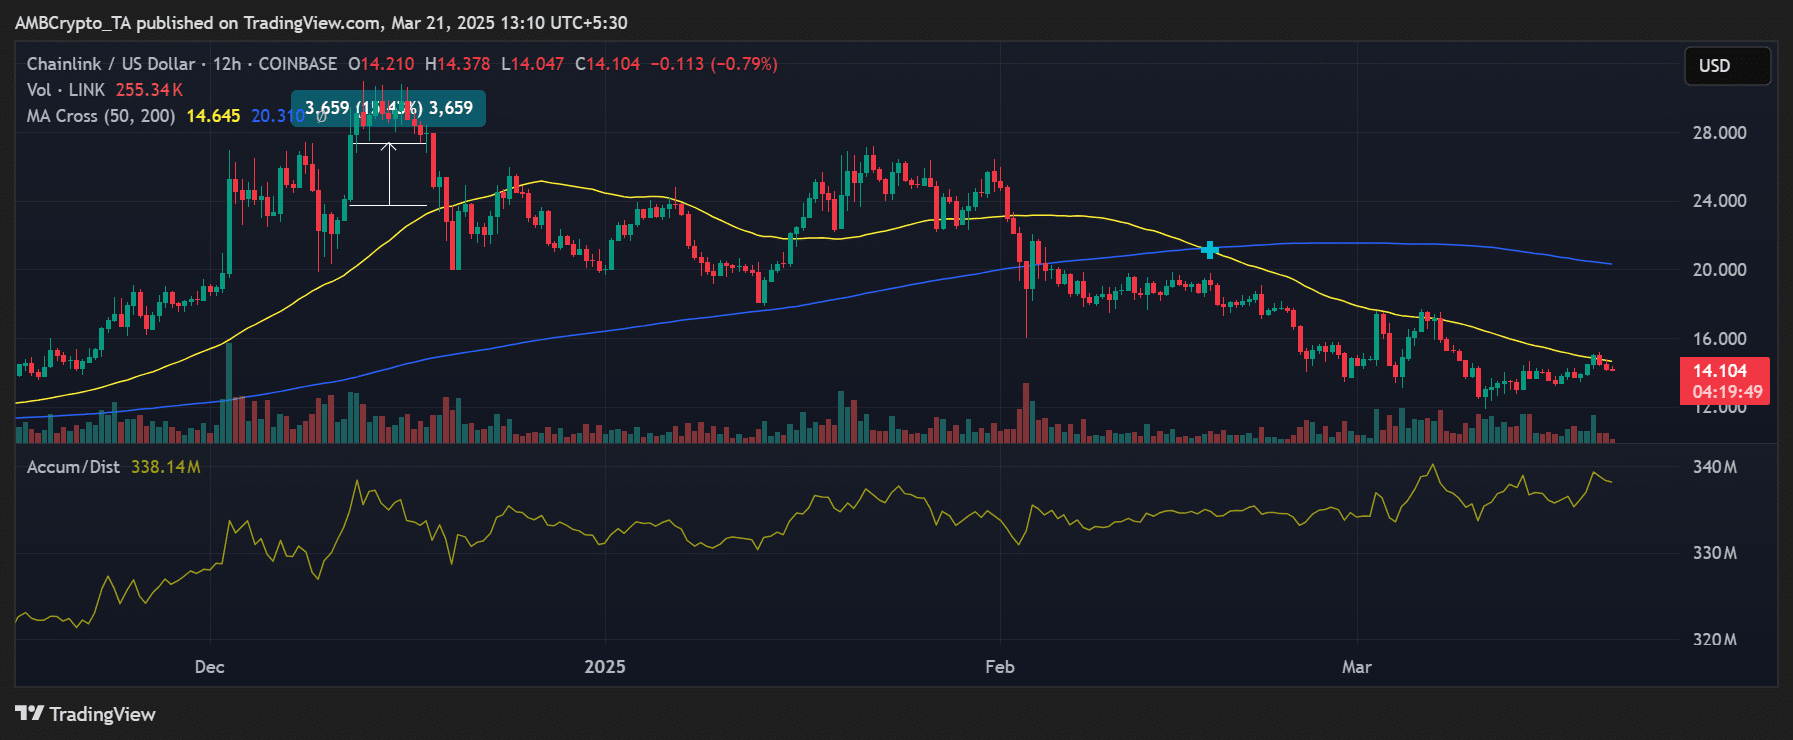This screenshot has height=740, width=1793.
Task: Click the Dec time axis label
Action: pos(209,667)
